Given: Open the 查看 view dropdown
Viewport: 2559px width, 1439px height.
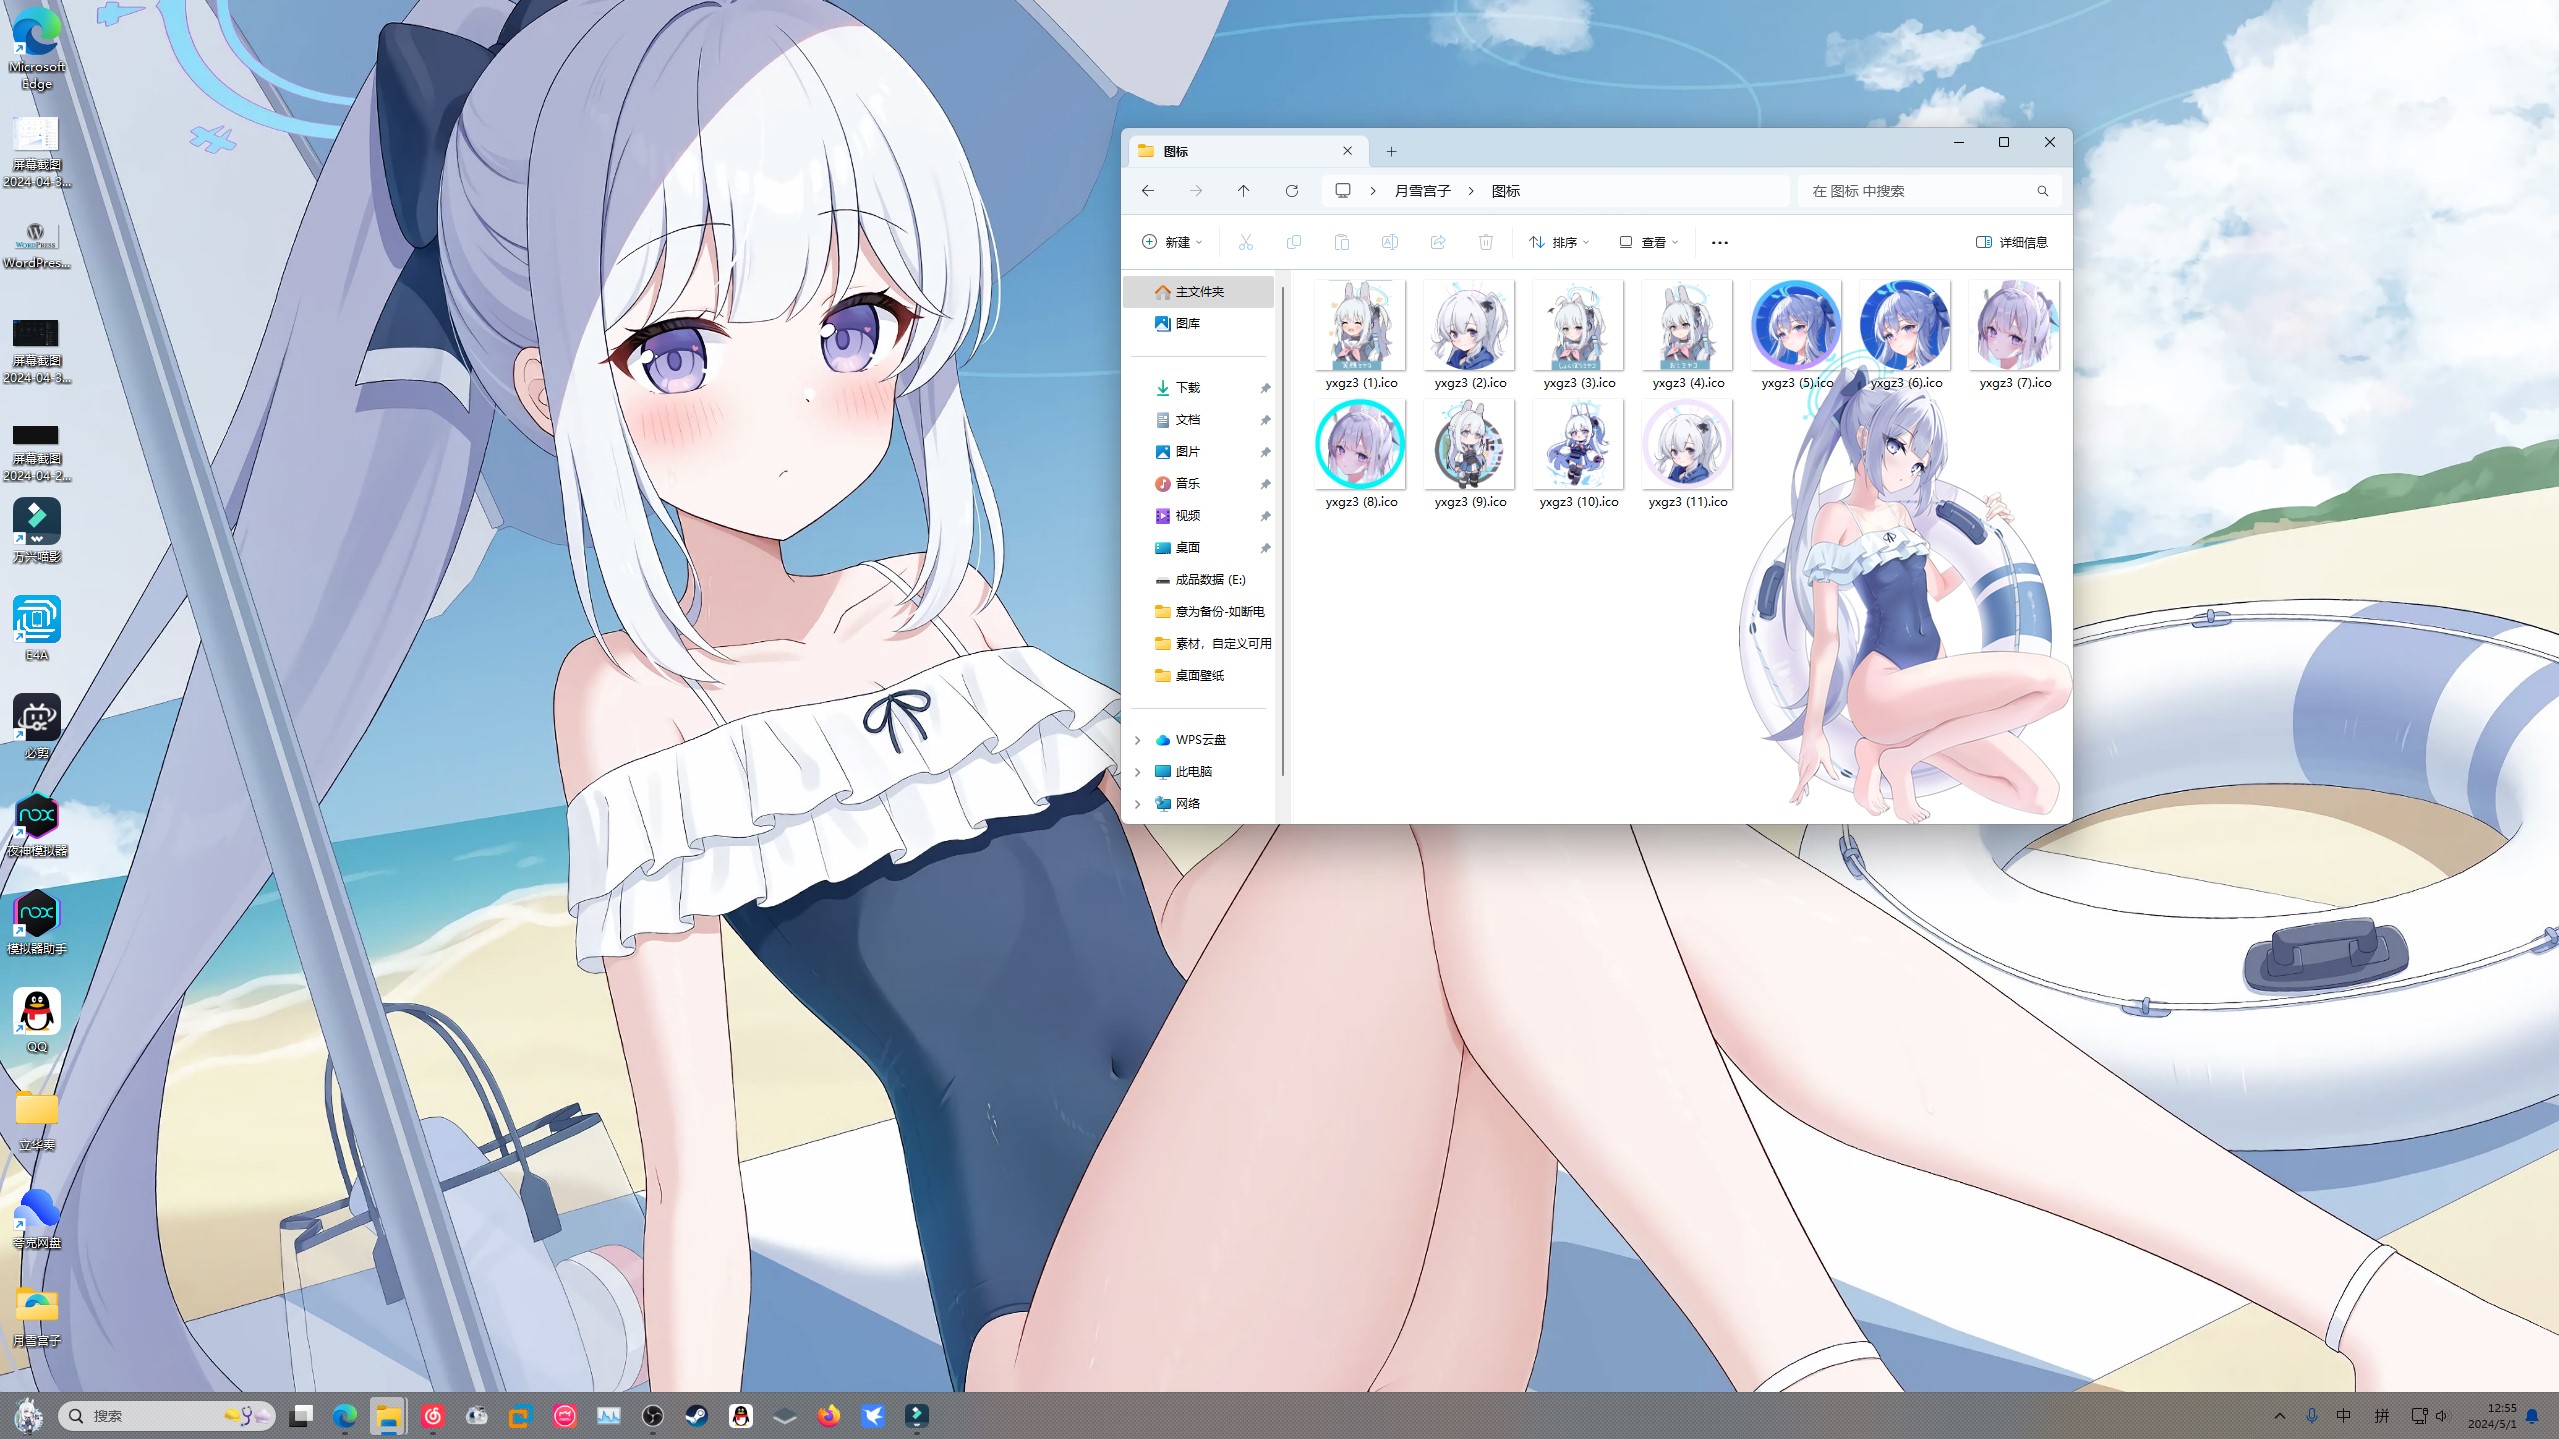Looking at the screenshot, I should (x=1648, y=242).
